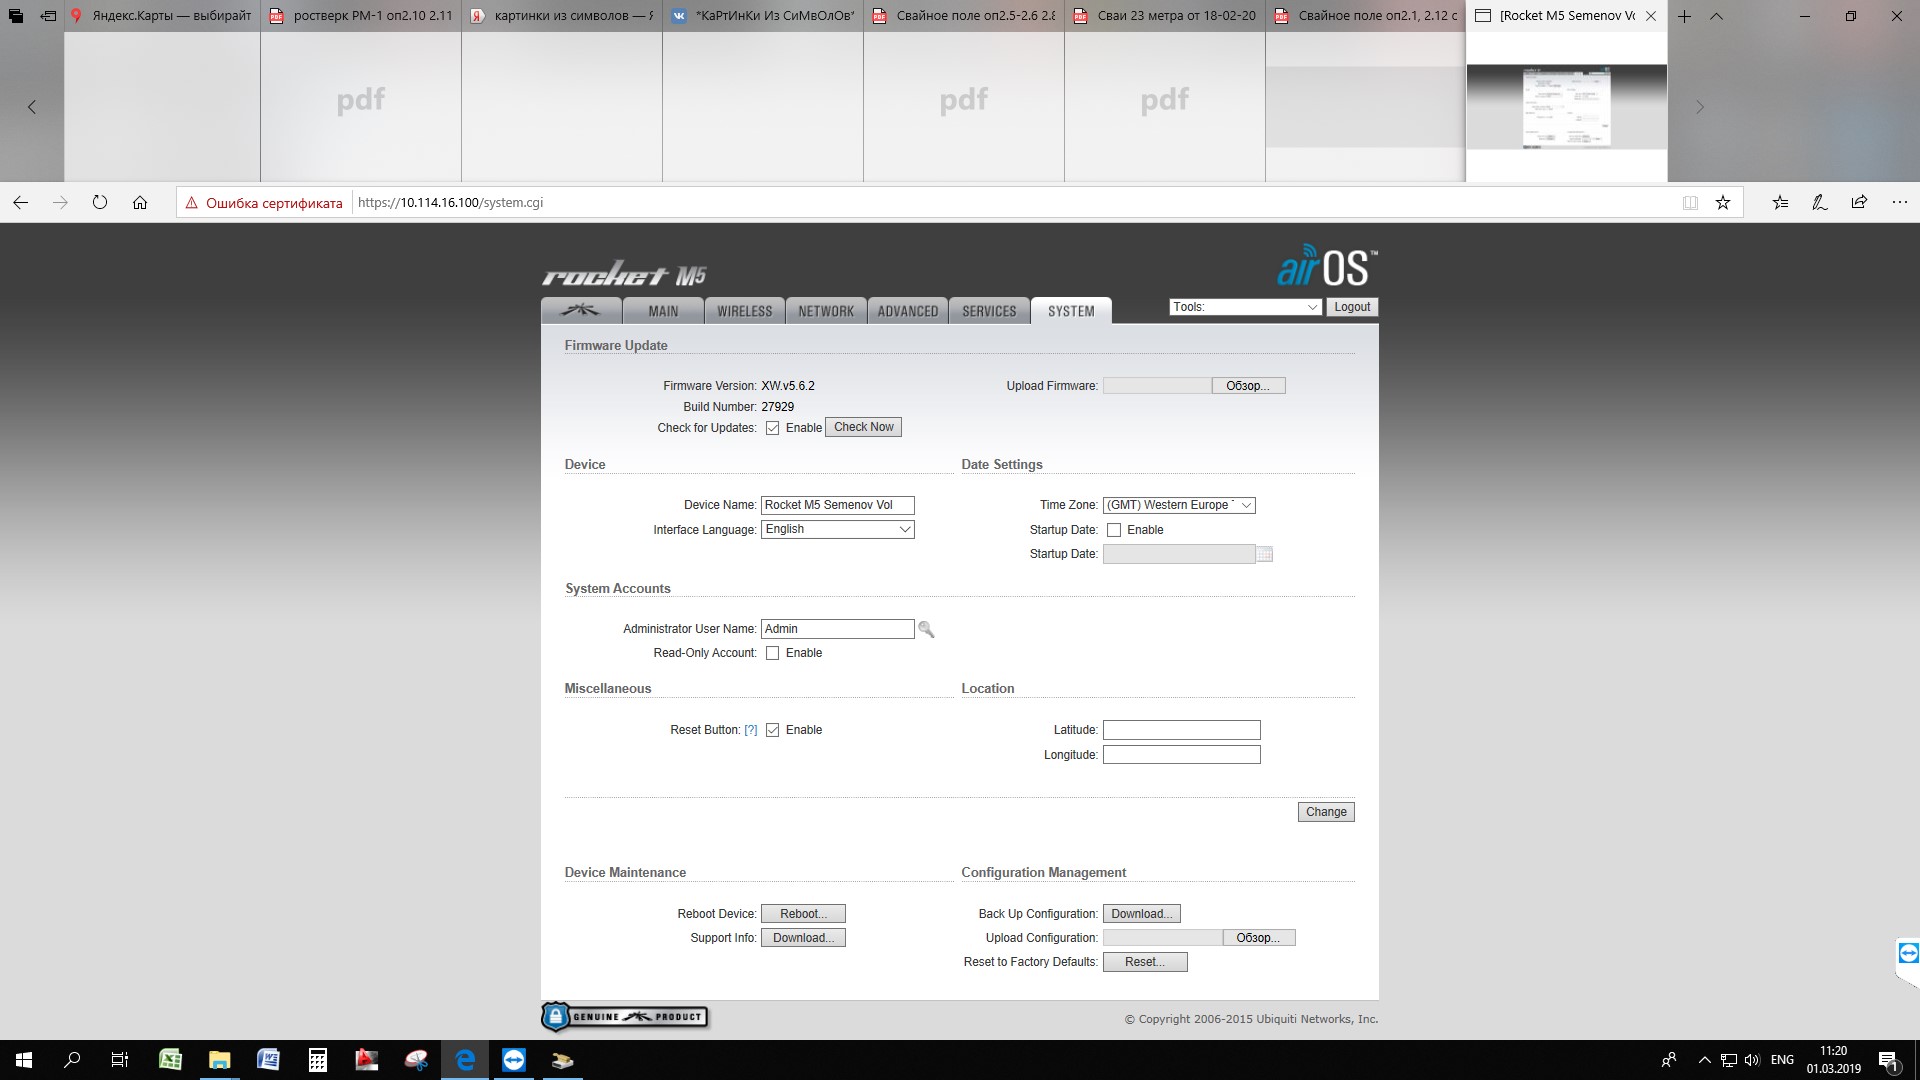Enable the Startup Date checkbox
The width and height of the screenshot is (1920, 1080).
point(1113,530)
